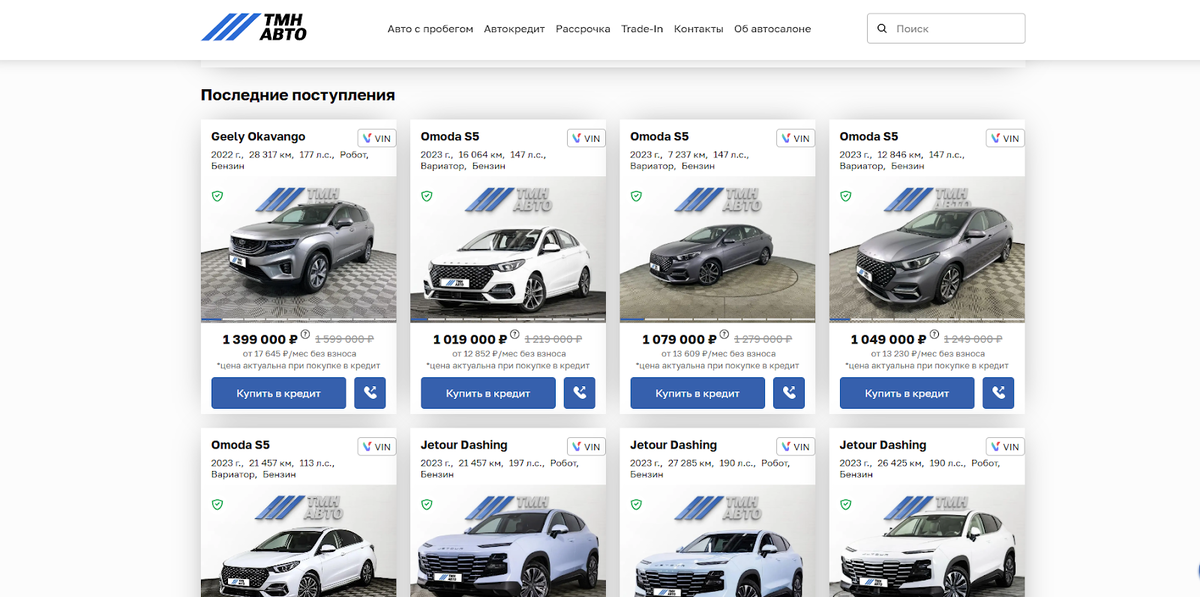Click the crossed-out price 1 219 000 ₽

point(554,340)
